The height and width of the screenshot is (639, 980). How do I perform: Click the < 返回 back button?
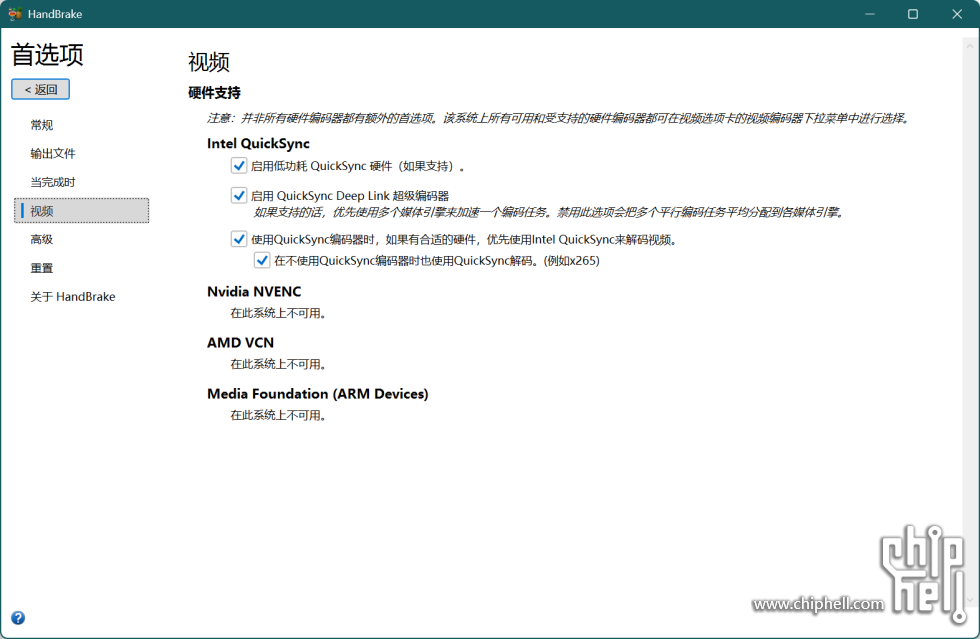coord(41,89)
